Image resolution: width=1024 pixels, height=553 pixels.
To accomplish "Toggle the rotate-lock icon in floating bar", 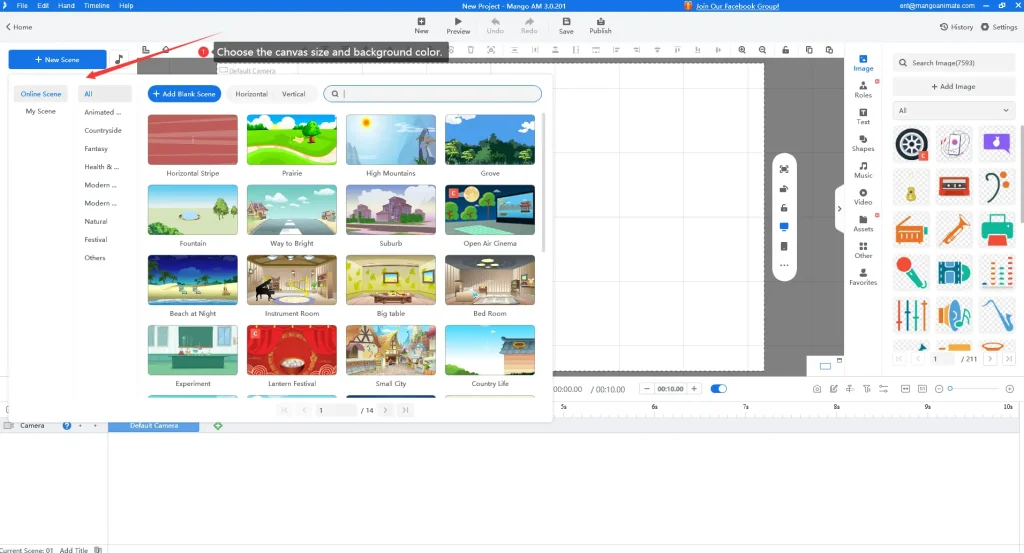I will [x=784, y=189].
